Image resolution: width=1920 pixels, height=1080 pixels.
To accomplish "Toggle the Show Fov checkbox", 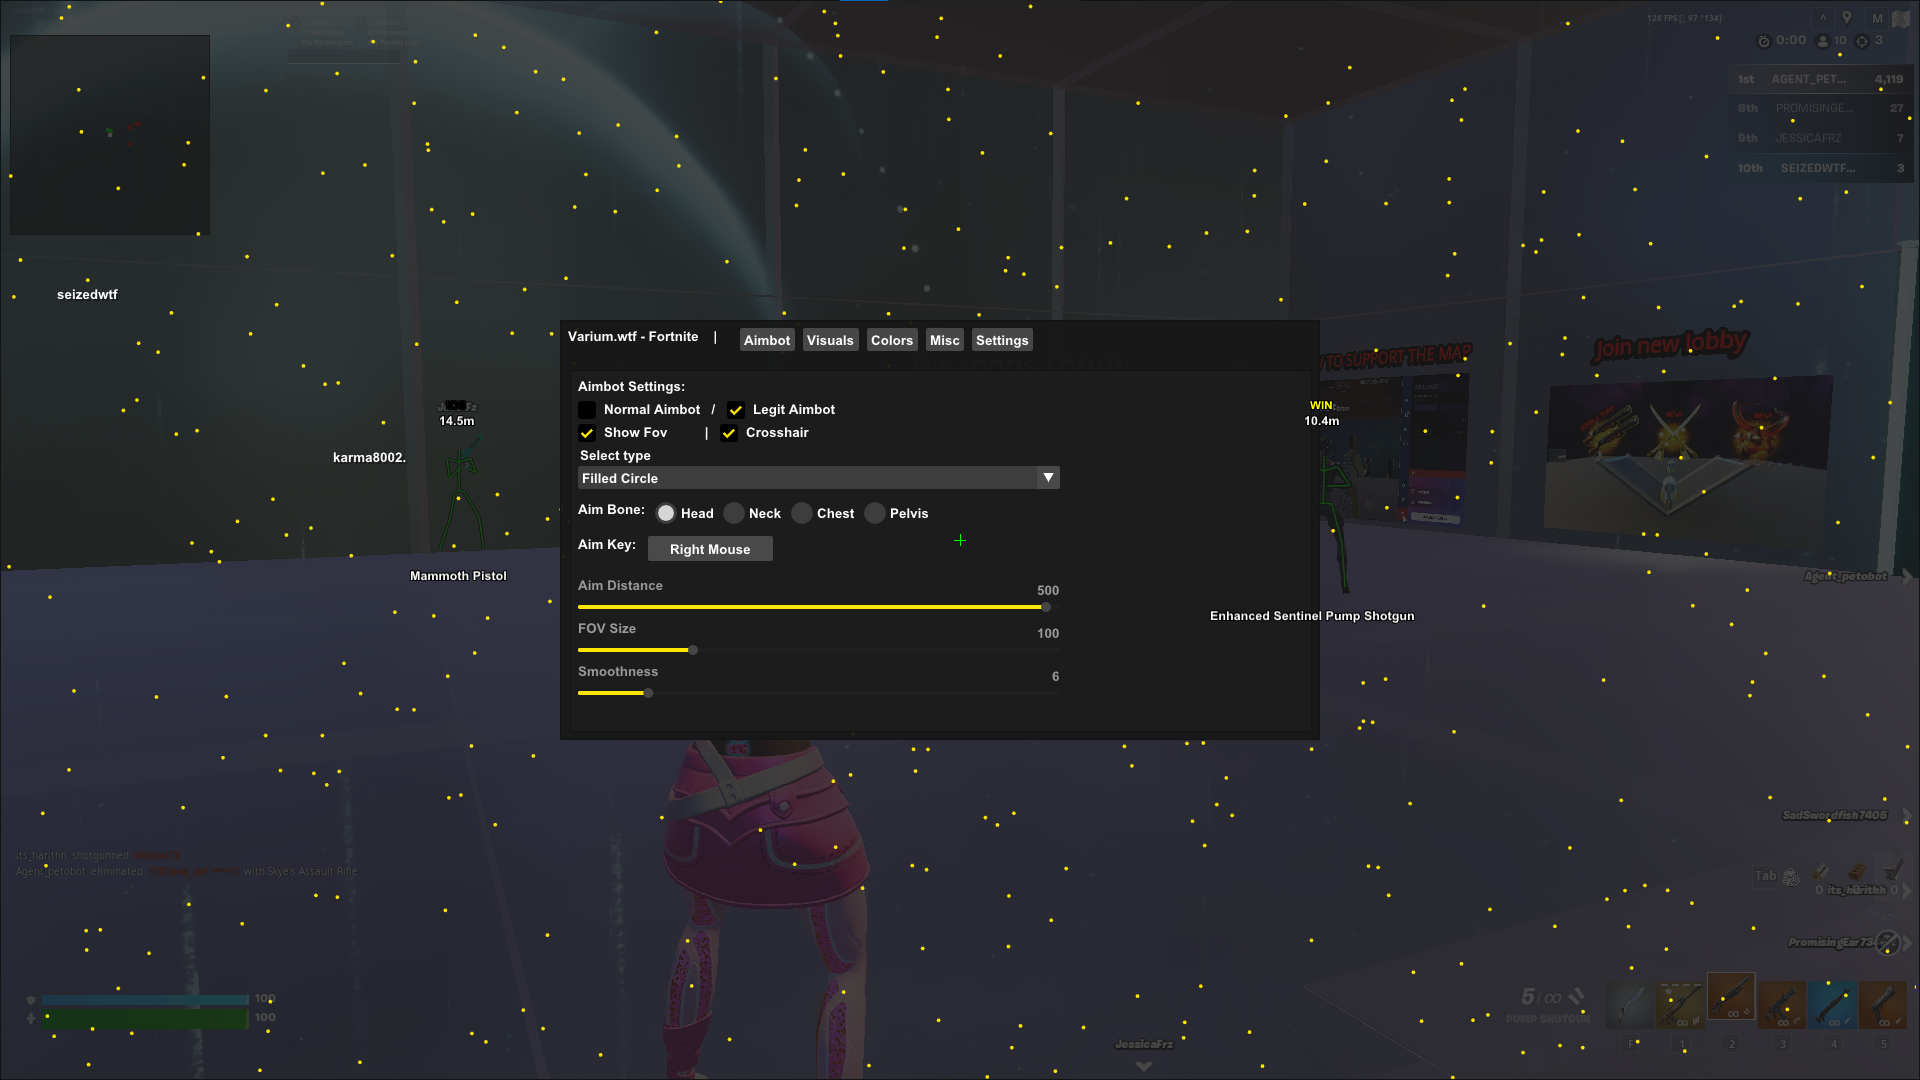I will click(x=587, y=433).
